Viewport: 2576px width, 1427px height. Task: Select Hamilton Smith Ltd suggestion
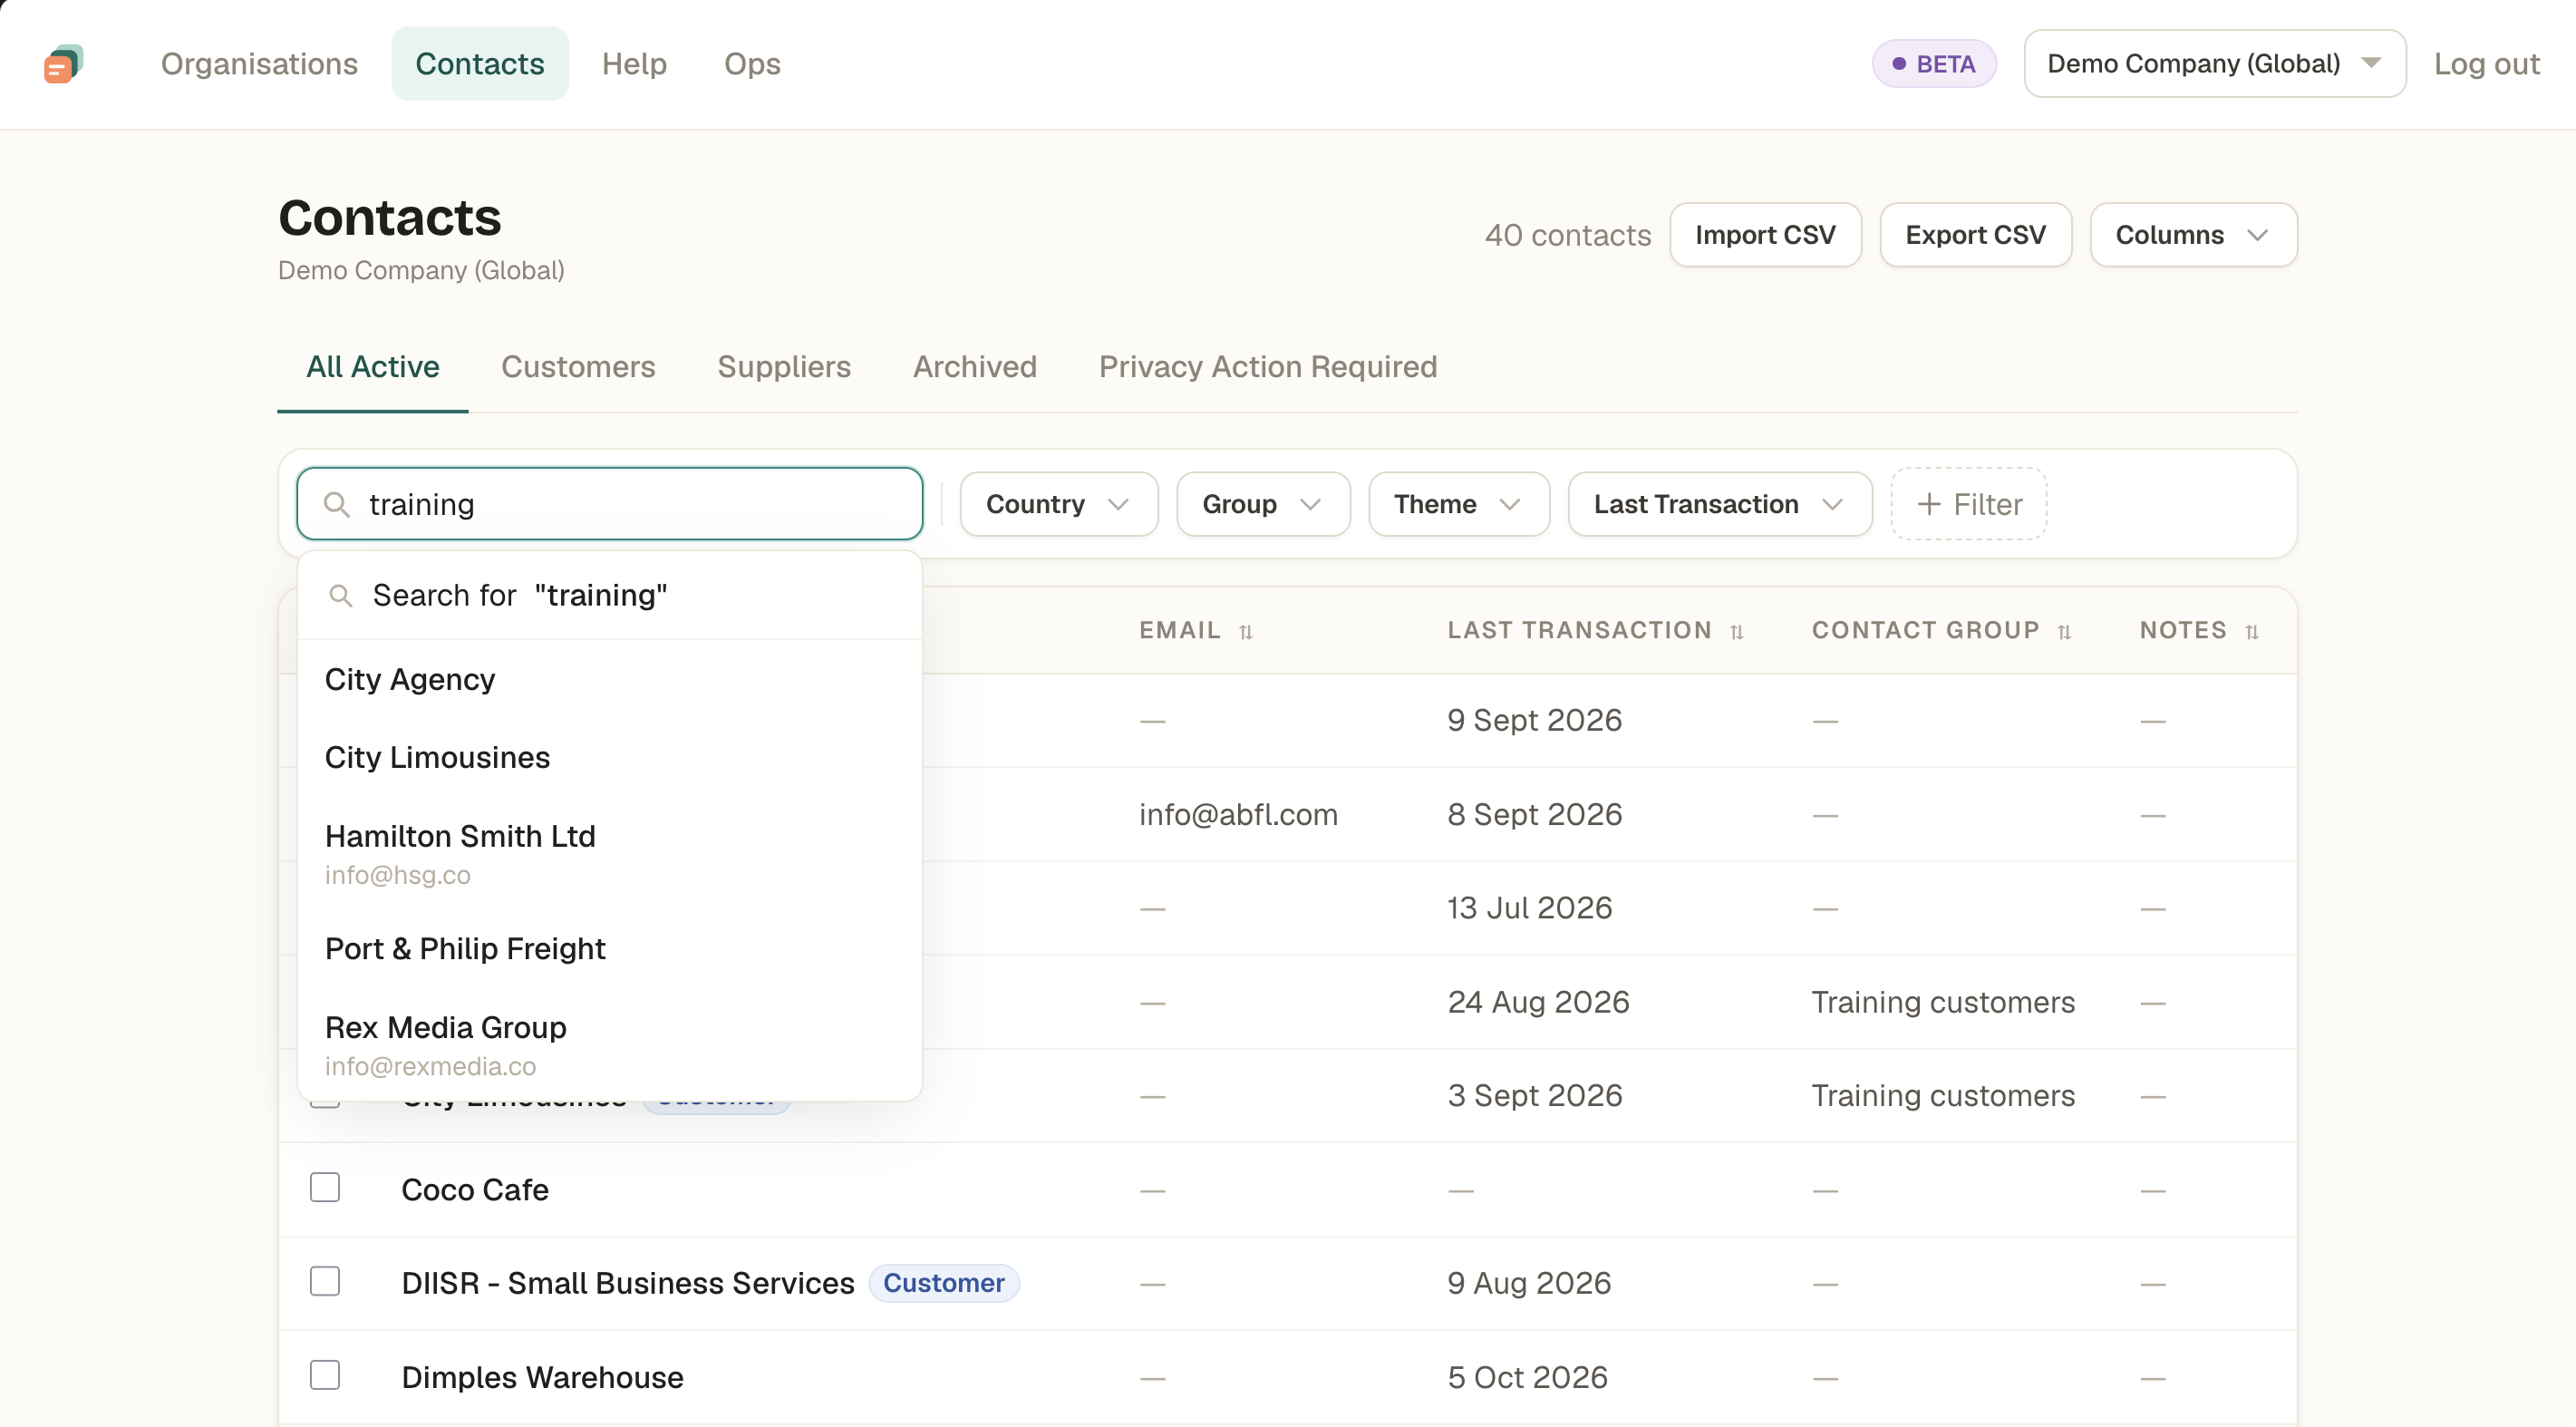point(610,854)
